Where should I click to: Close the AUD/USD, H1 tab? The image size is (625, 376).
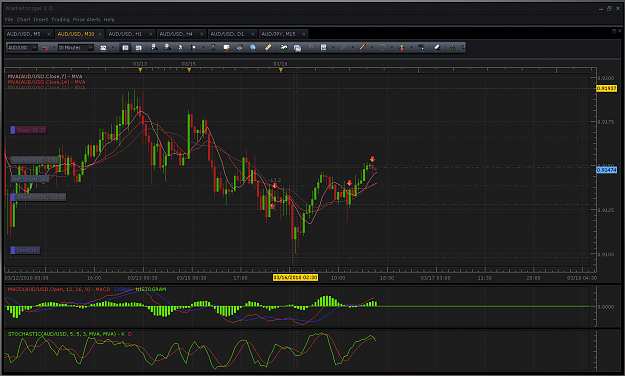tap(151, 34)
